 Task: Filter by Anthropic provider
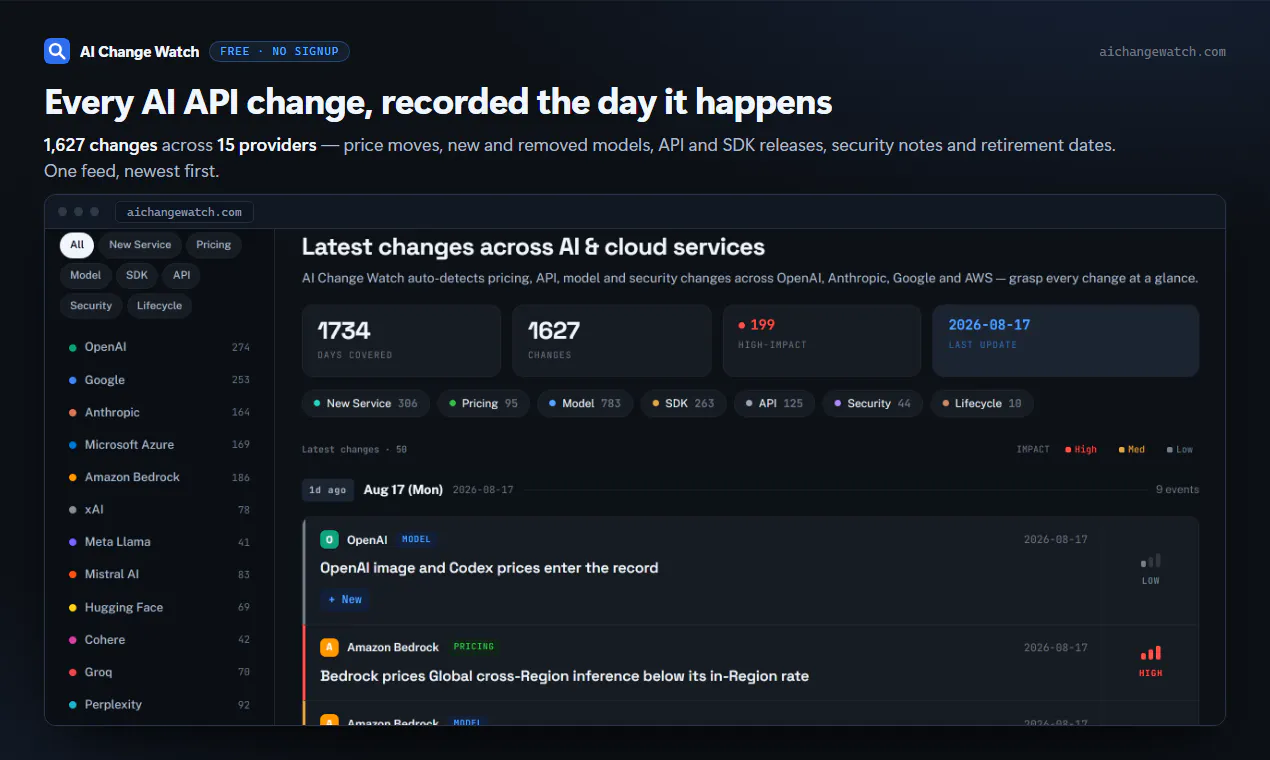pyautogui.click(x=159, y=412)
